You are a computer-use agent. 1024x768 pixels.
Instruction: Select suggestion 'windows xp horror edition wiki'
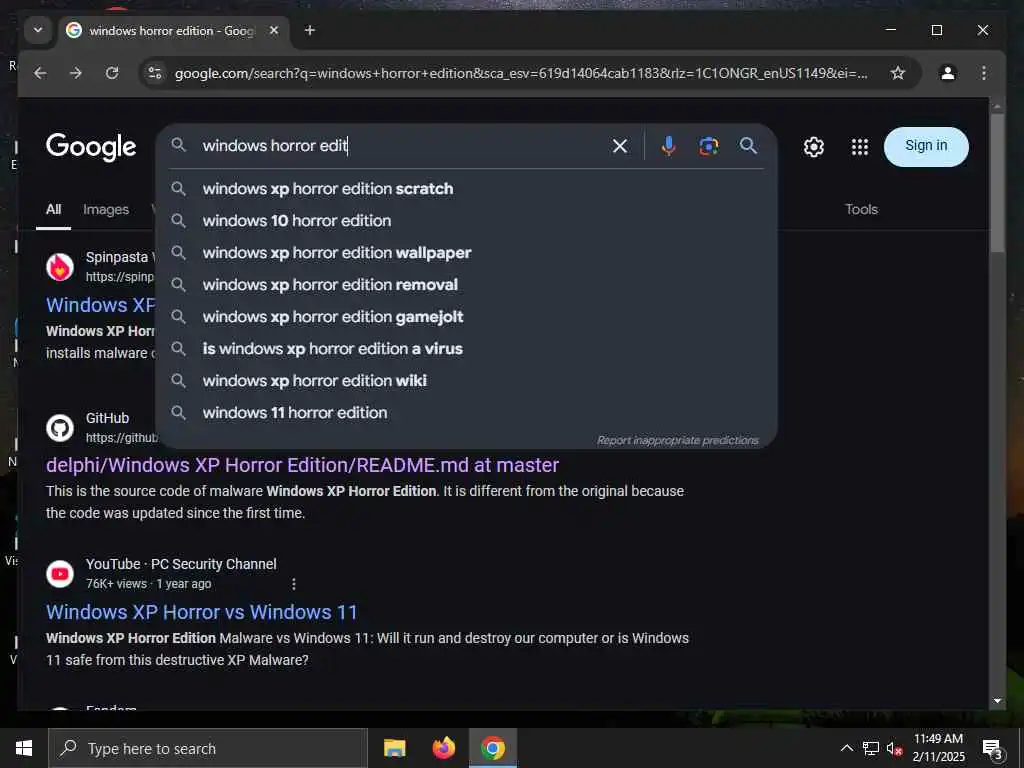tap(466, 381)
